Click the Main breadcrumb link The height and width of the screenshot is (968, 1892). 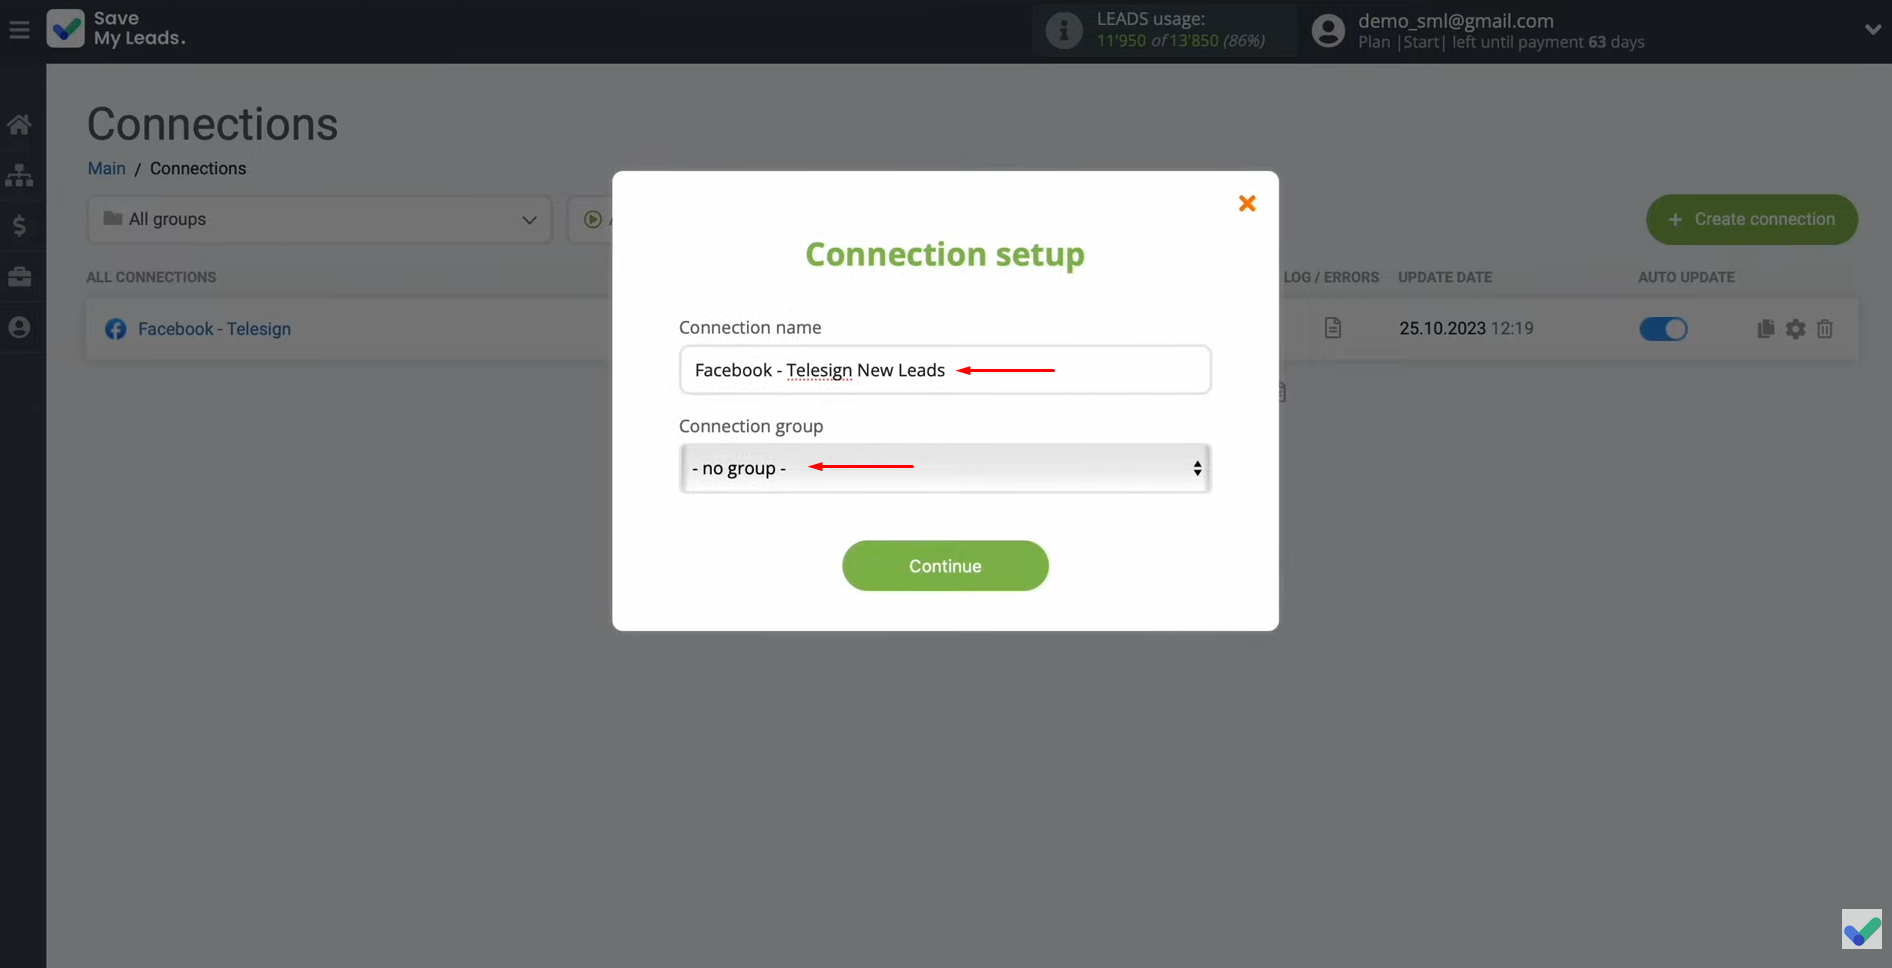point(106,168)
